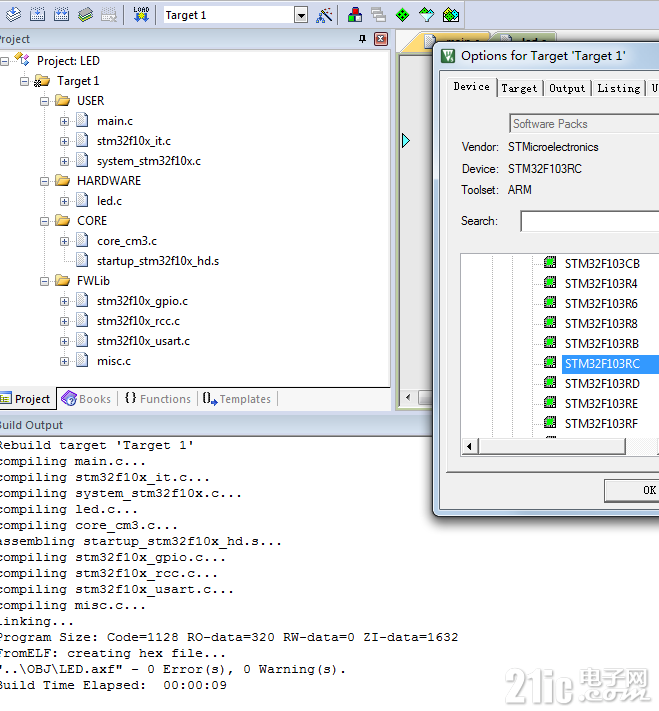Click the HARDWARE group folder icon
Viewport: 659px width, 711px height.
[63, 180]
